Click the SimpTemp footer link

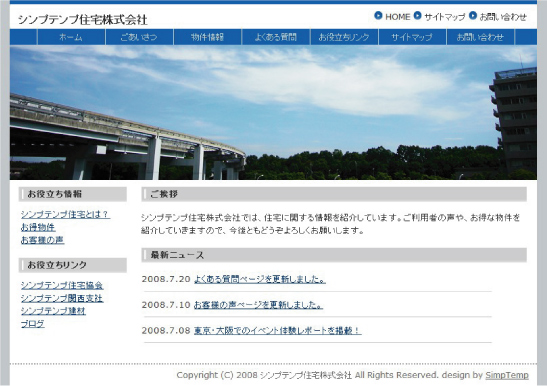click(x=507, y=375)
